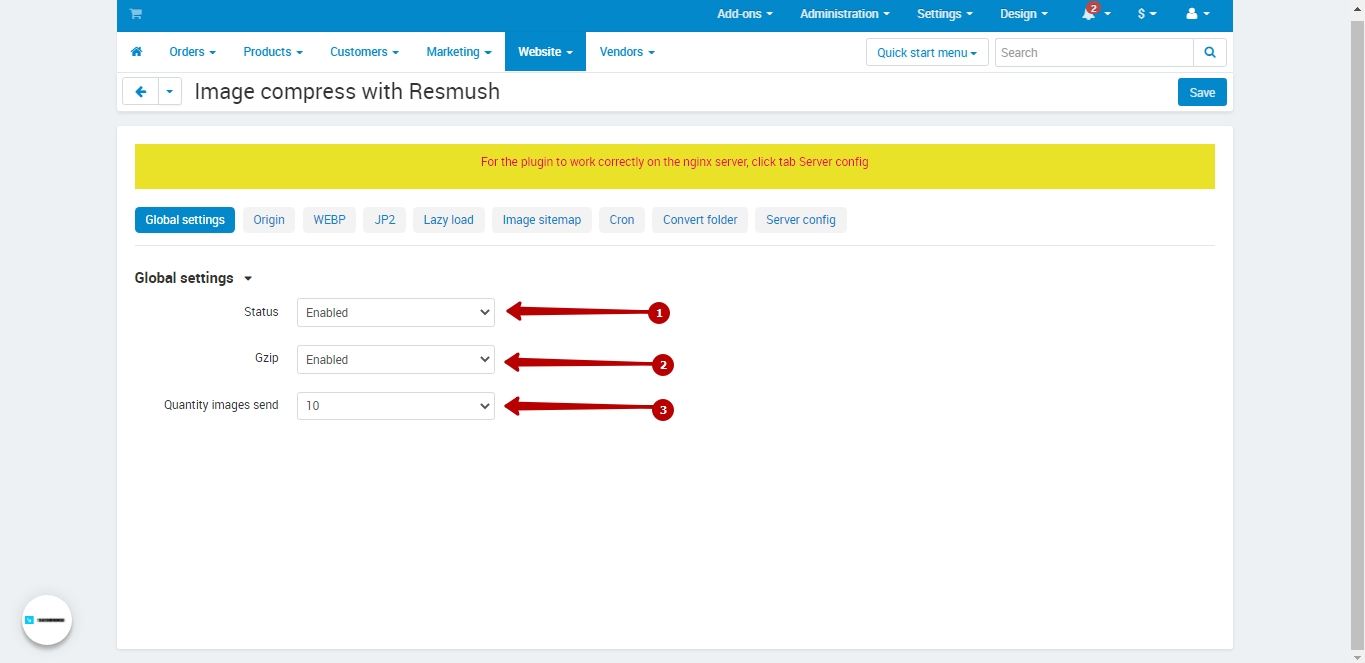Switch to the Lazy load tab

click(x=448, y=220)
